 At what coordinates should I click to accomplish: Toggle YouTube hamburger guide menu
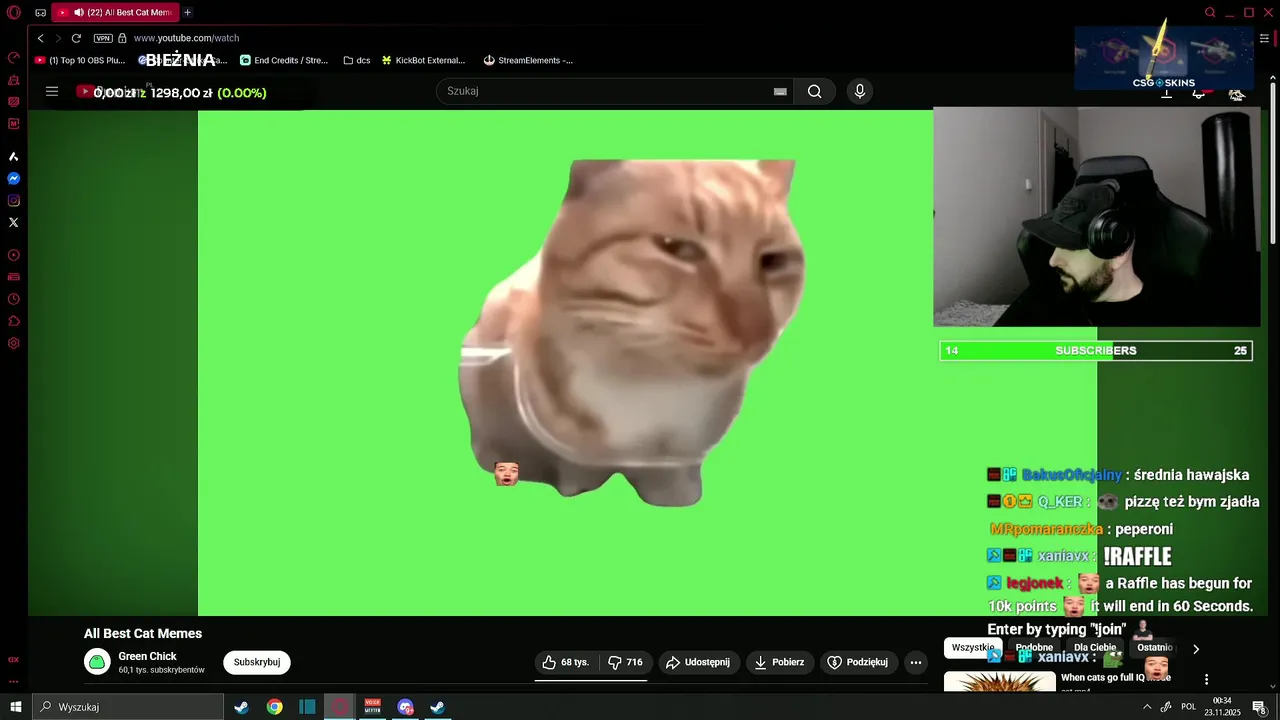click(x=52, y=91)
